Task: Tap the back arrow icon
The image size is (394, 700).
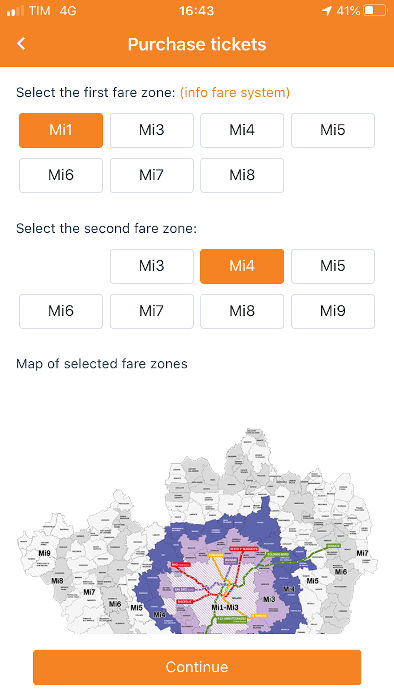Action: click(21, 44)
